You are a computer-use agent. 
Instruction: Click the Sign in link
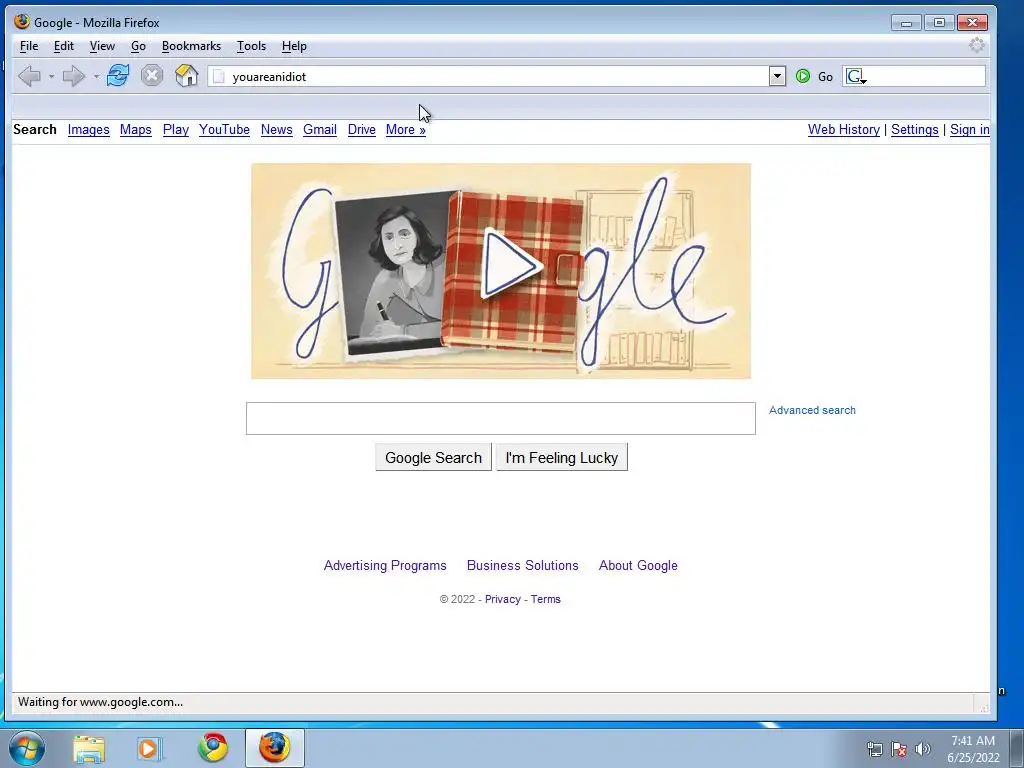(x=970, y=129)
